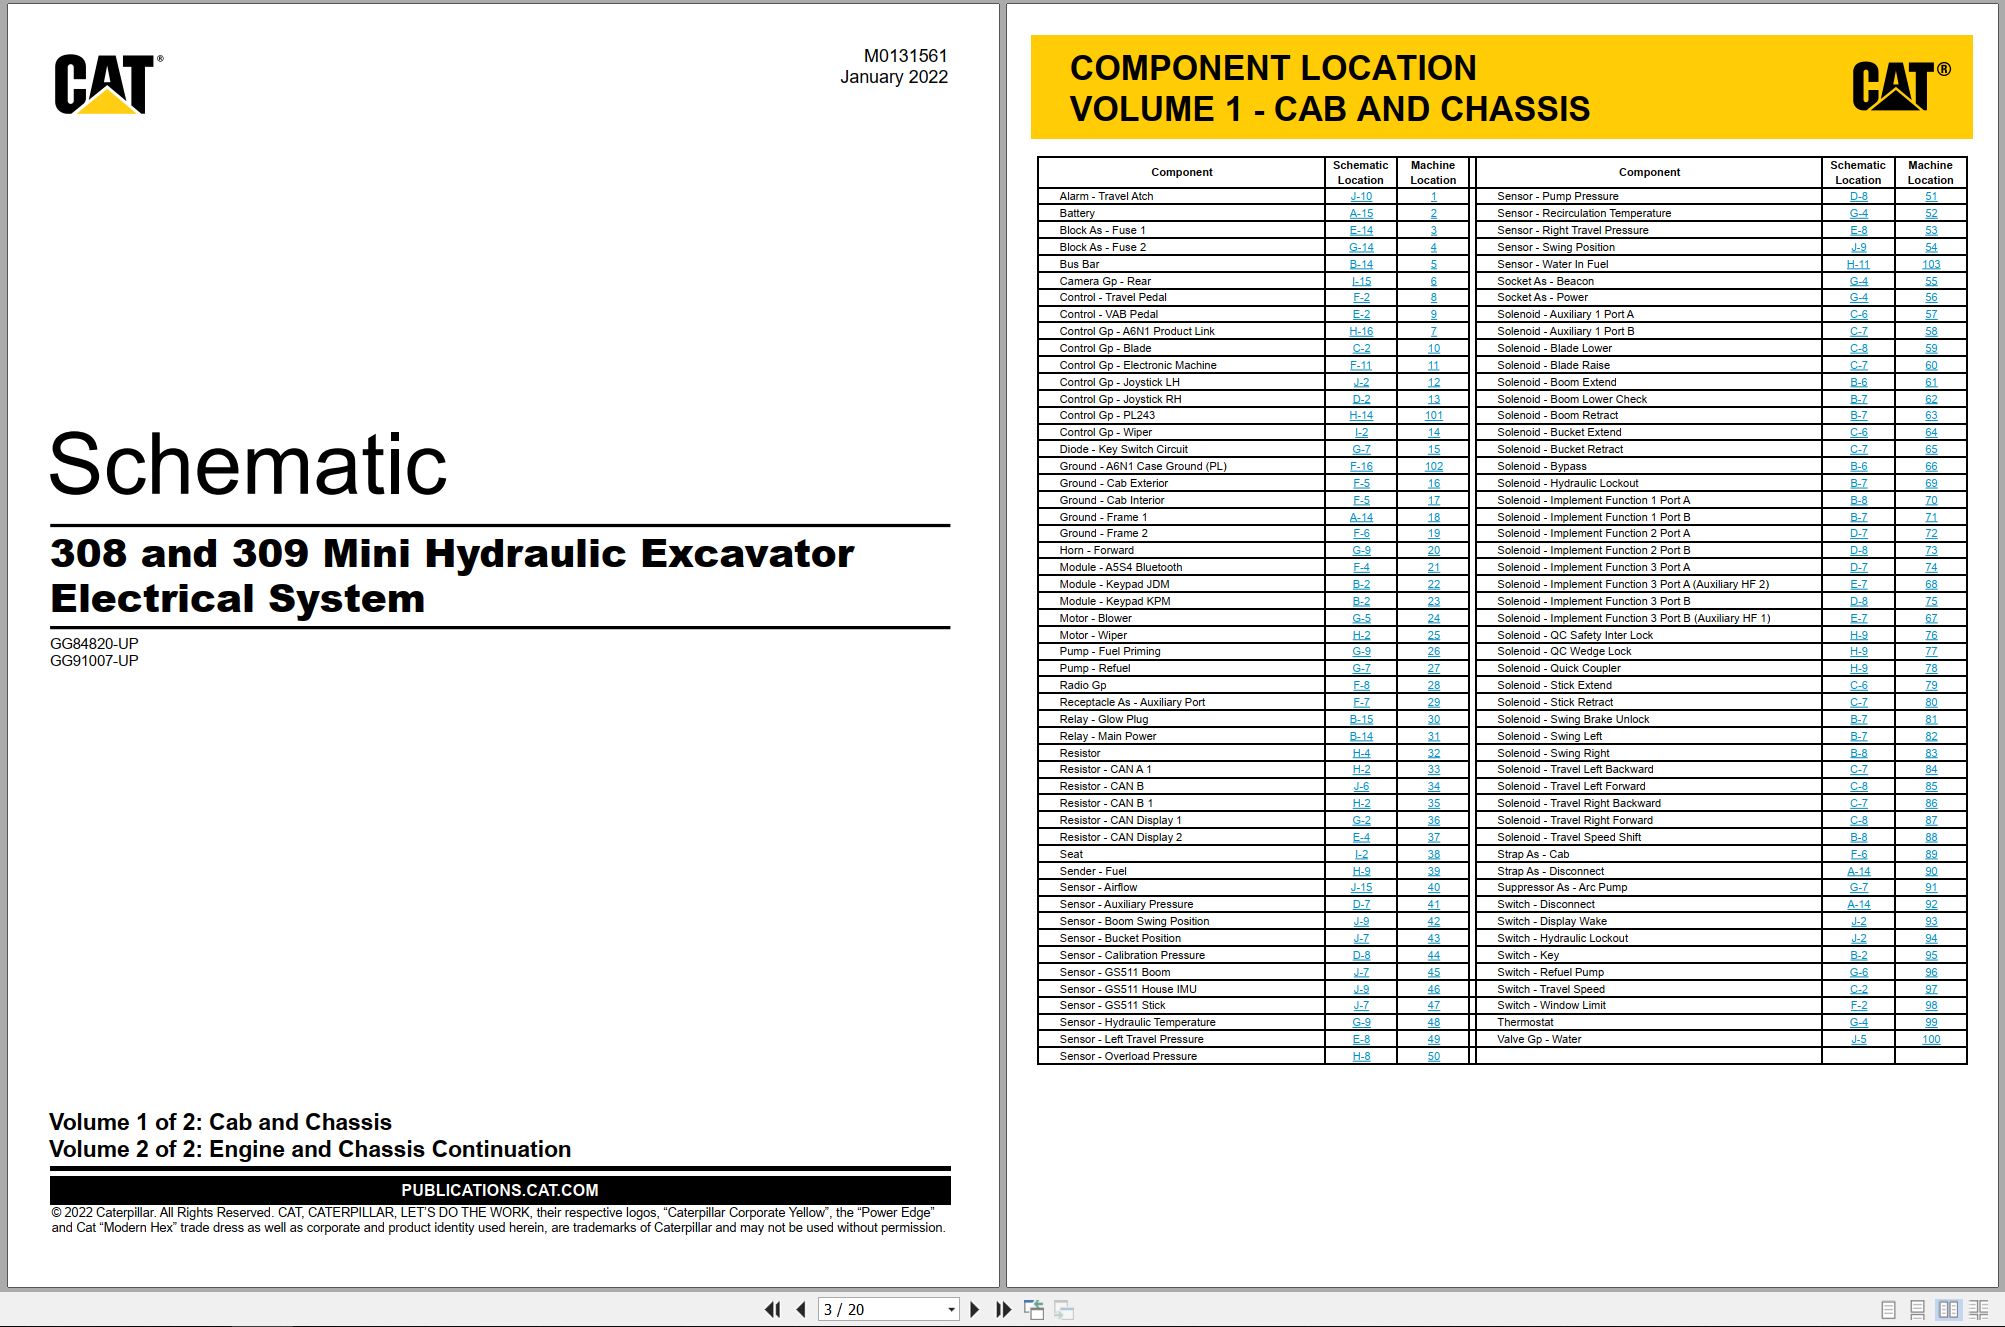
Task: Click the PUBLICATIONS.CAT.COM banner
Action: 500,1190
